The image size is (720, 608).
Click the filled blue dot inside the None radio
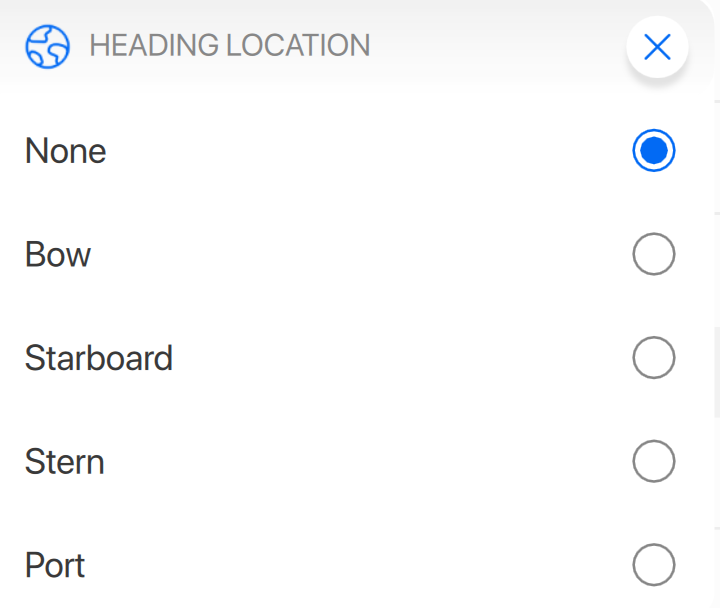point(654,151)
